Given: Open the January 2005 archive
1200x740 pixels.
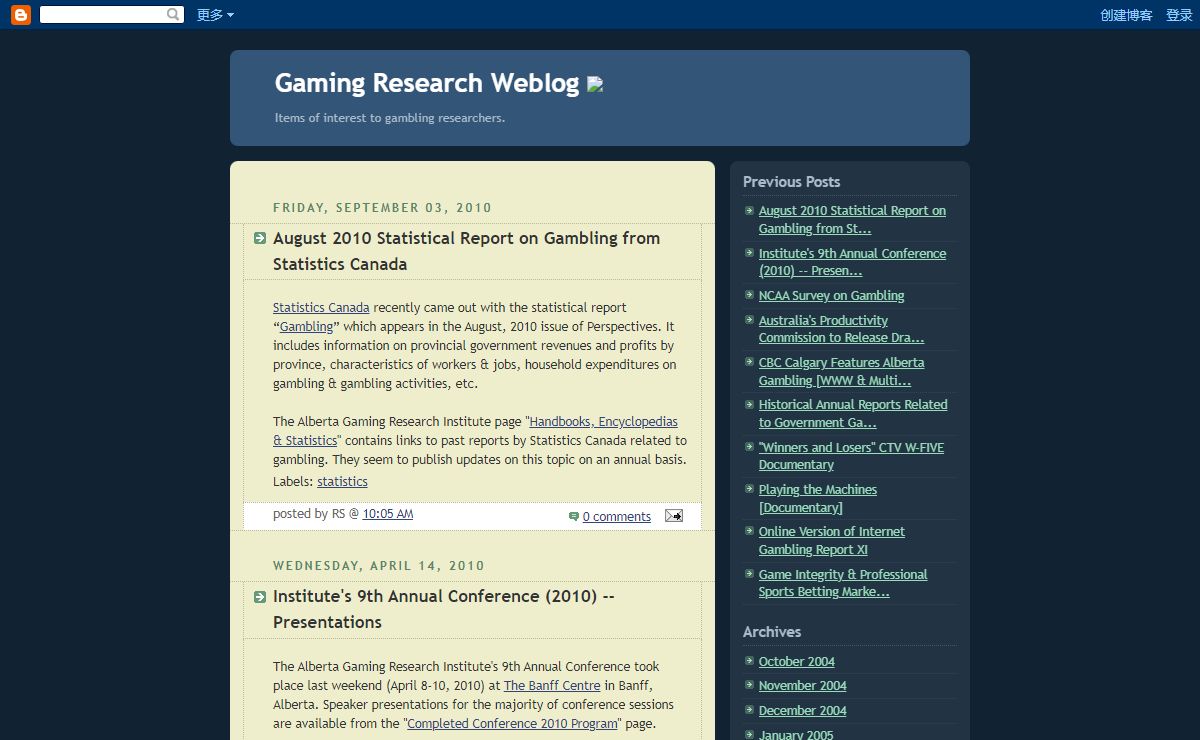Looking at the screenshot, I should point(796,735).
